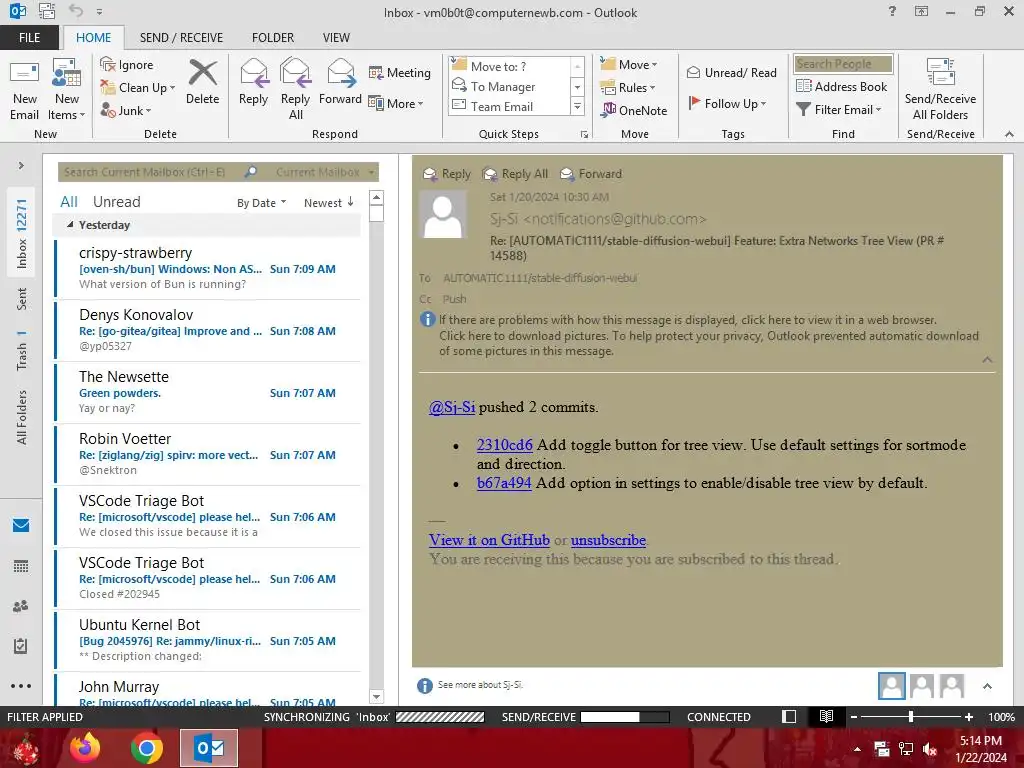
Task: Send message to OneNote
Action: (634, 110)
